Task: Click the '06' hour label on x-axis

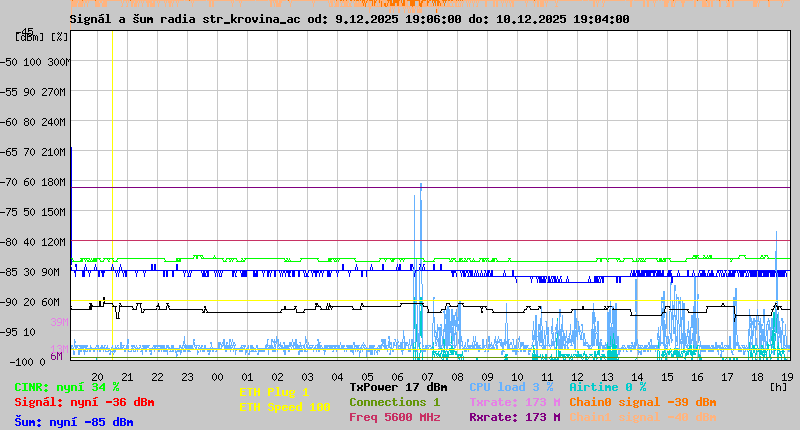Action: tap(397, 377)
